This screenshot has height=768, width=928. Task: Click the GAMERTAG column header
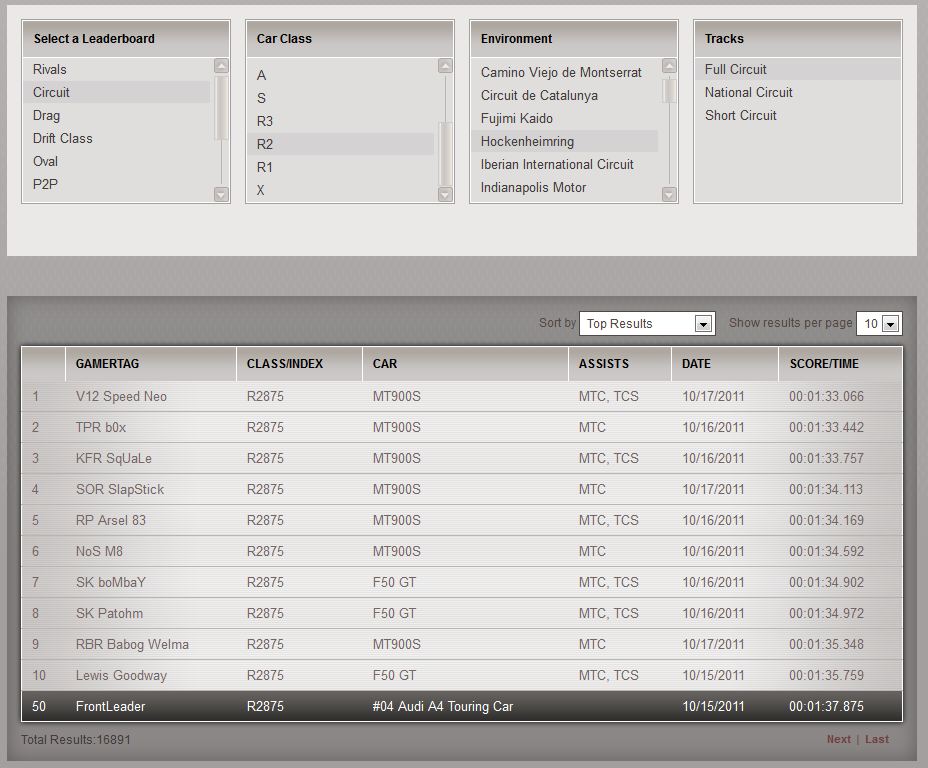pos(108,364)
